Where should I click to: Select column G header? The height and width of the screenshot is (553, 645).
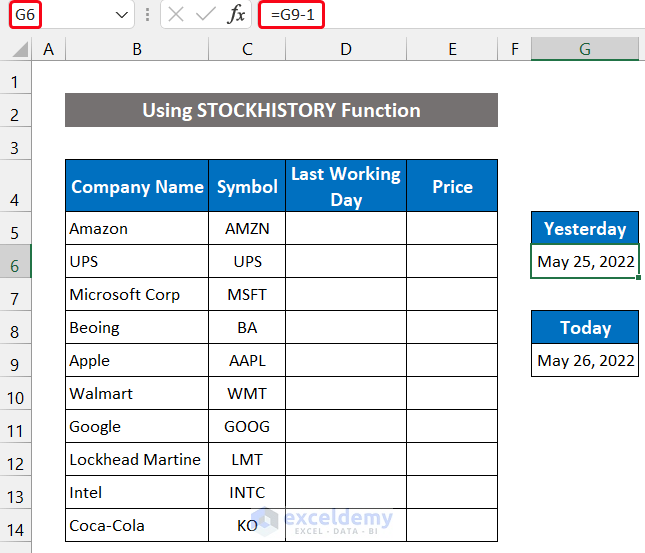pyautogui.click(x=585, y=49)
